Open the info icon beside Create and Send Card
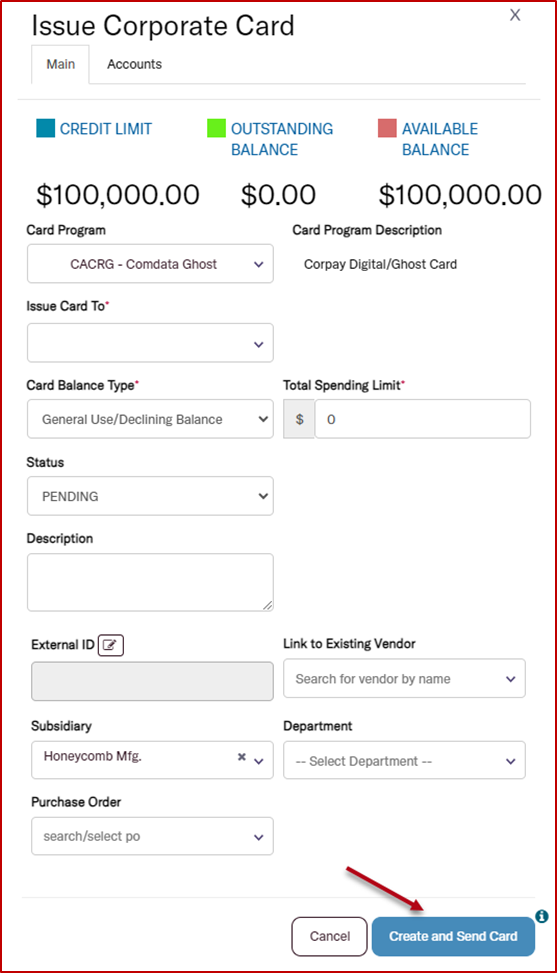This screenshot has width=557, height=973. 541,916
